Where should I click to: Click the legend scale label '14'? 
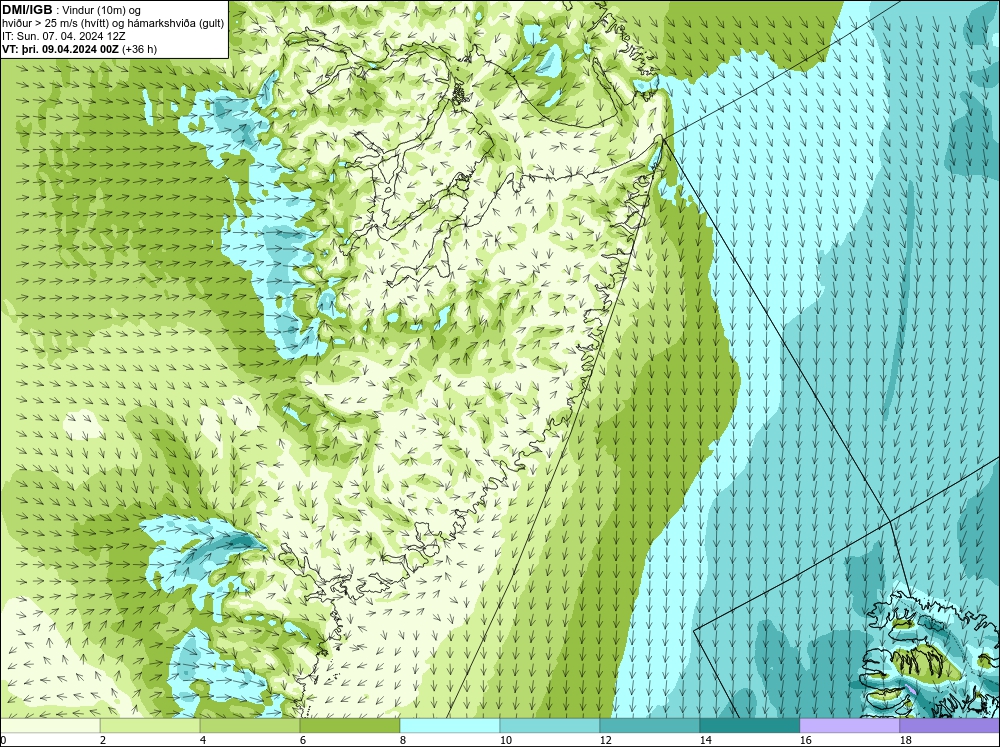(x=706, y=740)
